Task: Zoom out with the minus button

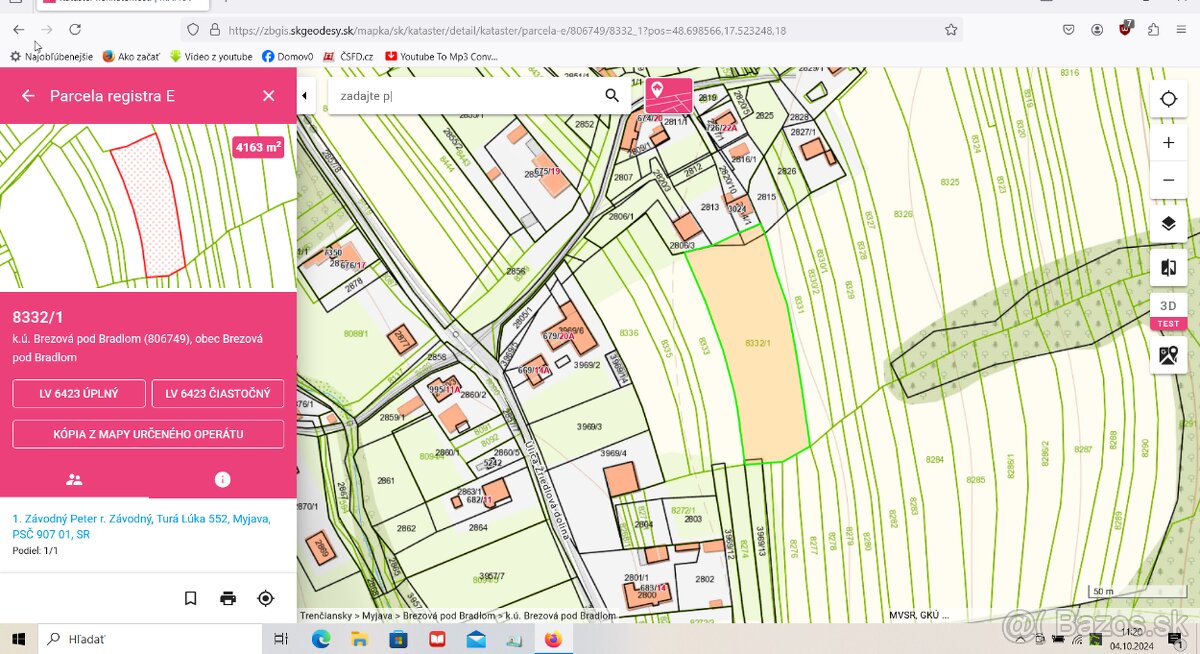Action: pos(1168,180)
